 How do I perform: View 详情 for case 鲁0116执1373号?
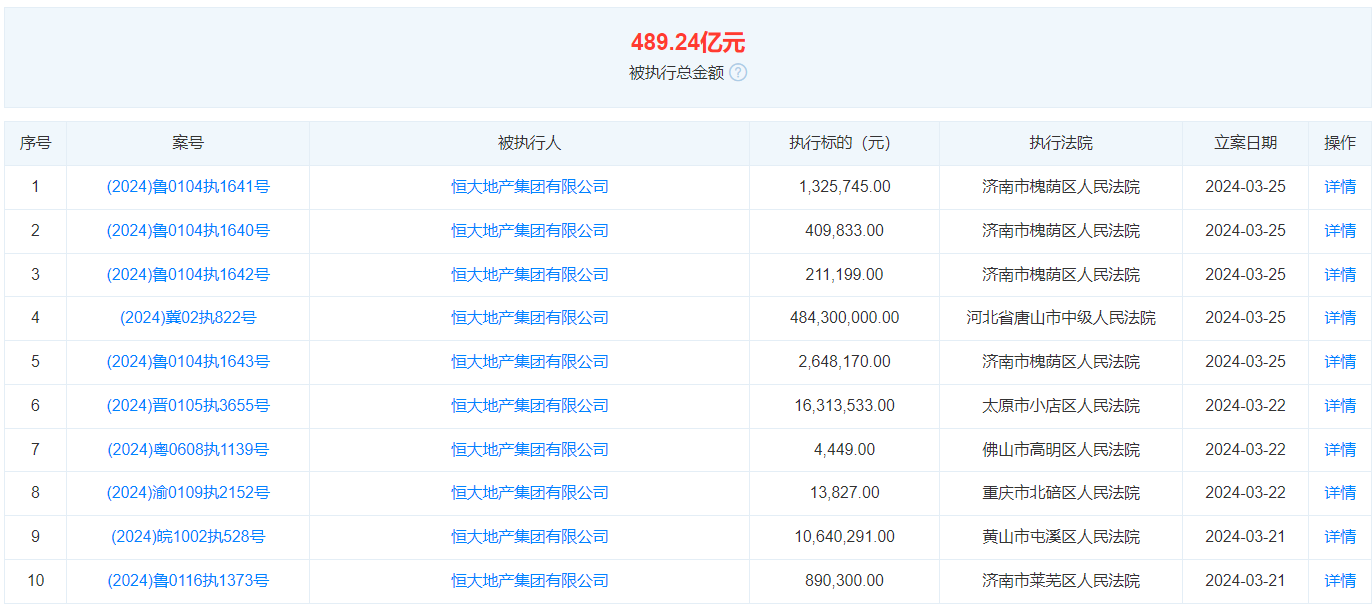1340,580
